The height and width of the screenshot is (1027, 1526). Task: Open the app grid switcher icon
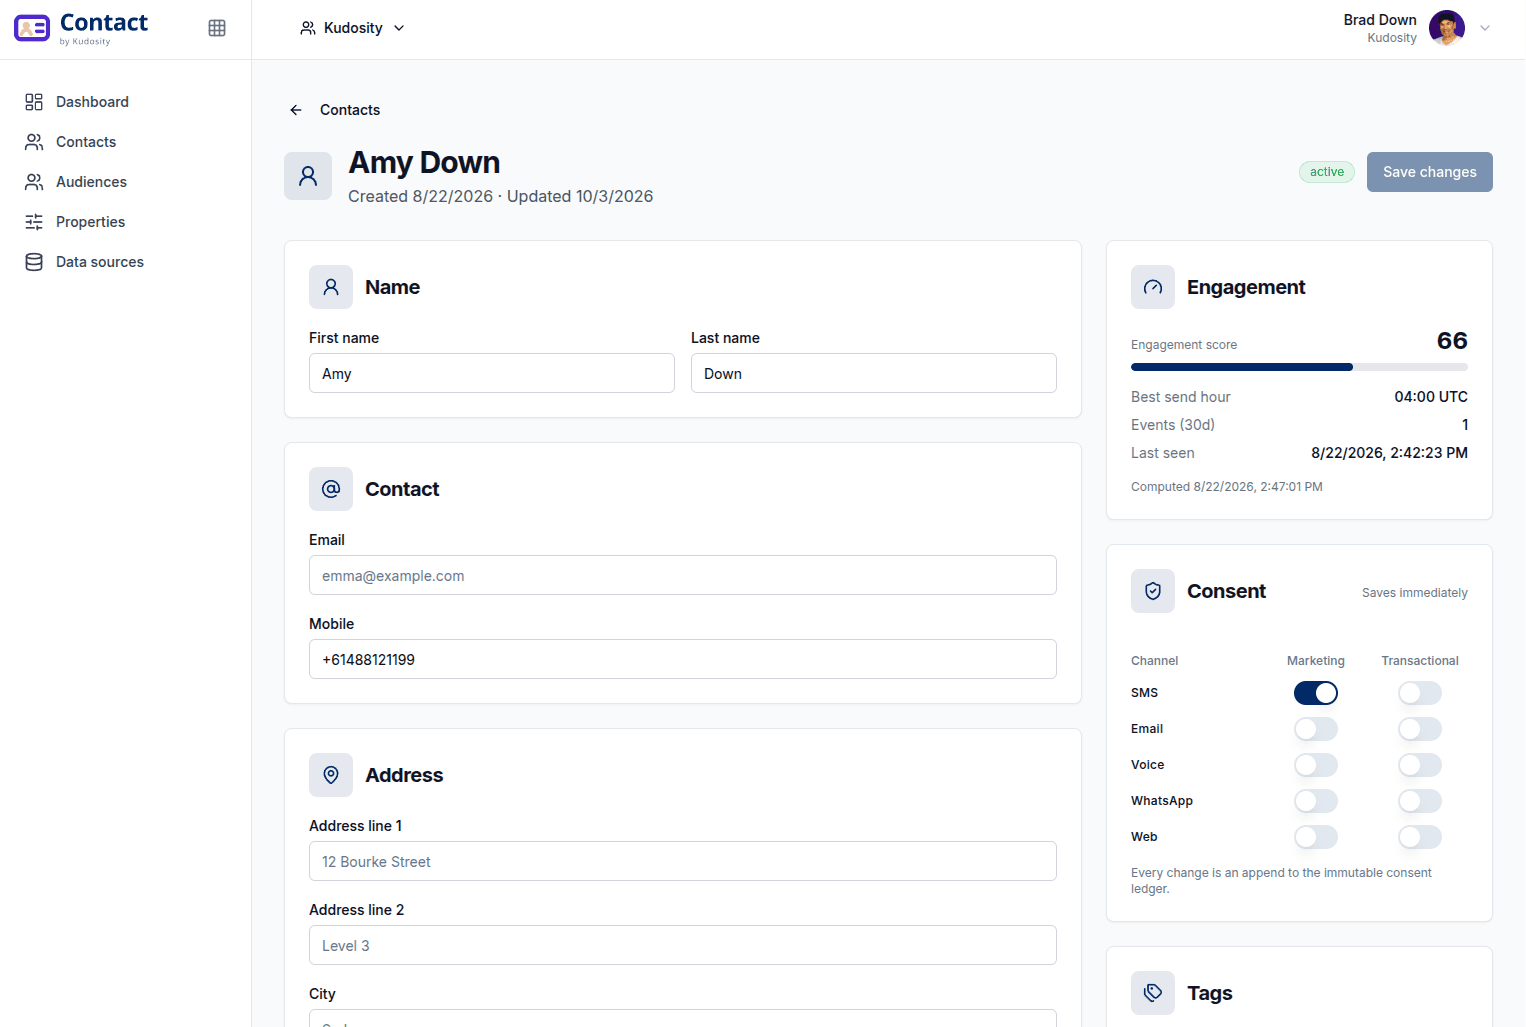(217, 28)
